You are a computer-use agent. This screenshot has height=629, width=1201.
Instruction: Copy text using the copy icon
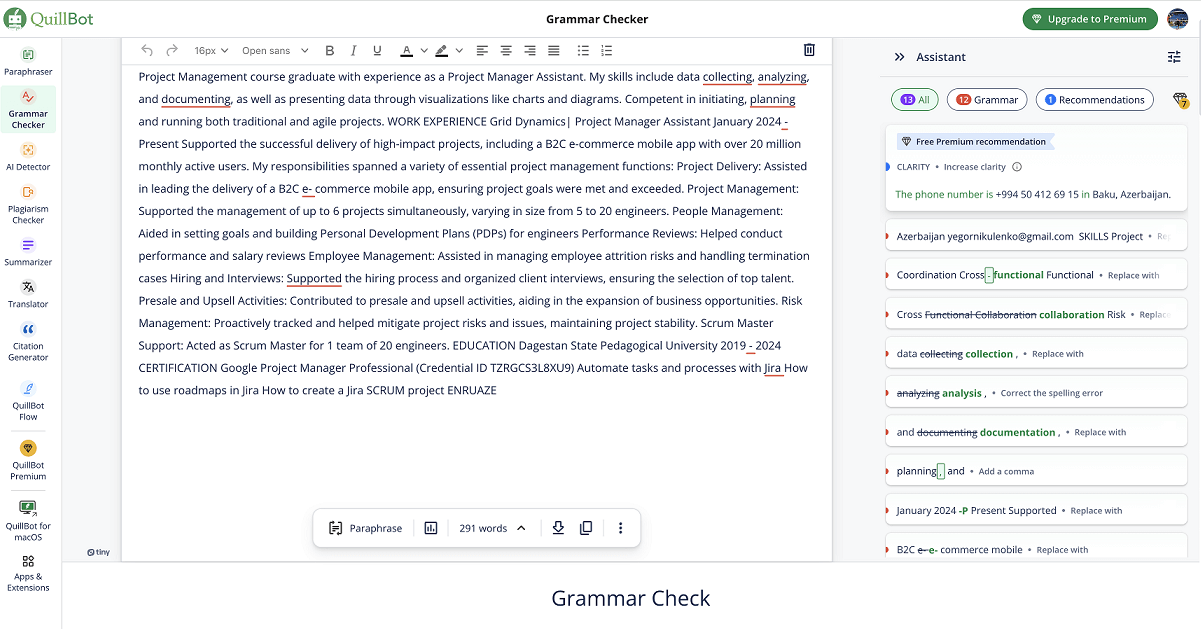coord(586,528)
